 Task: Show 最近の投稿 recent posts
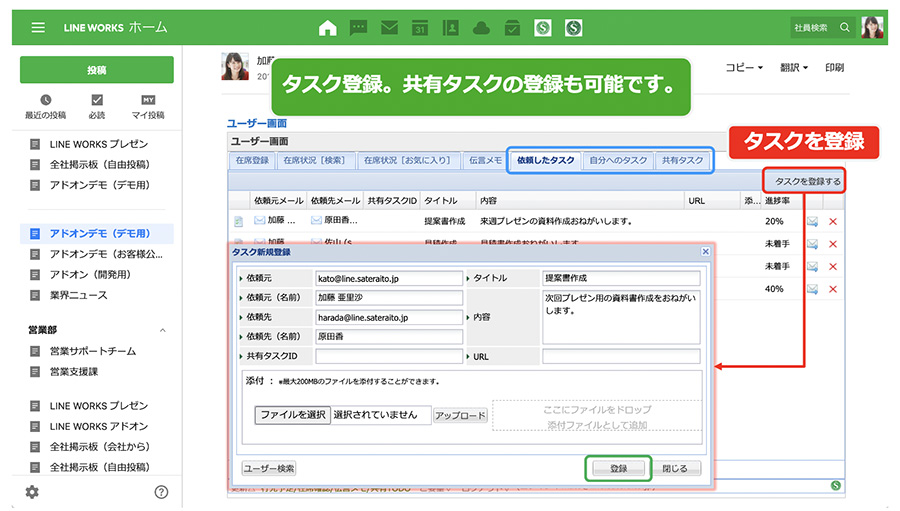point(45,107)
